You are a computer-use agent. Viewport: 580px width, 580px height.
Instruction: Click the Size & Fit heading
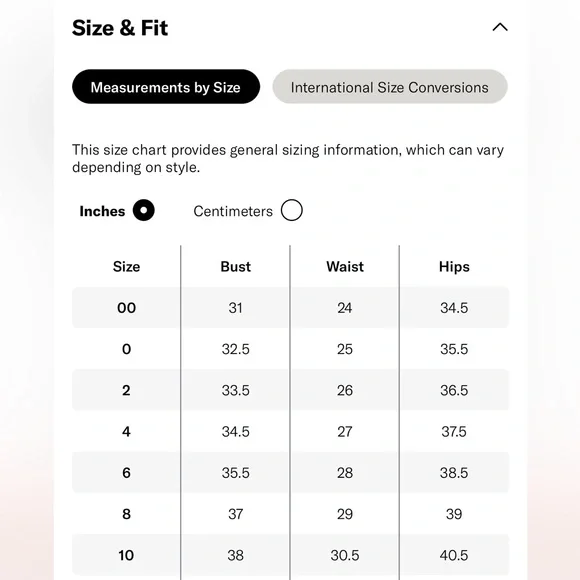point(120,28)
